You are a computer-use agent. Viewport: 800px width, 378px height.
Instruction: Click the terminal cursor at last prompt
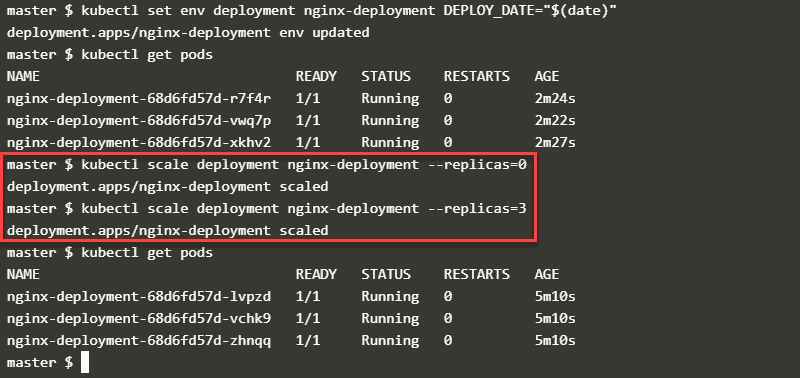tap(85, 362)
